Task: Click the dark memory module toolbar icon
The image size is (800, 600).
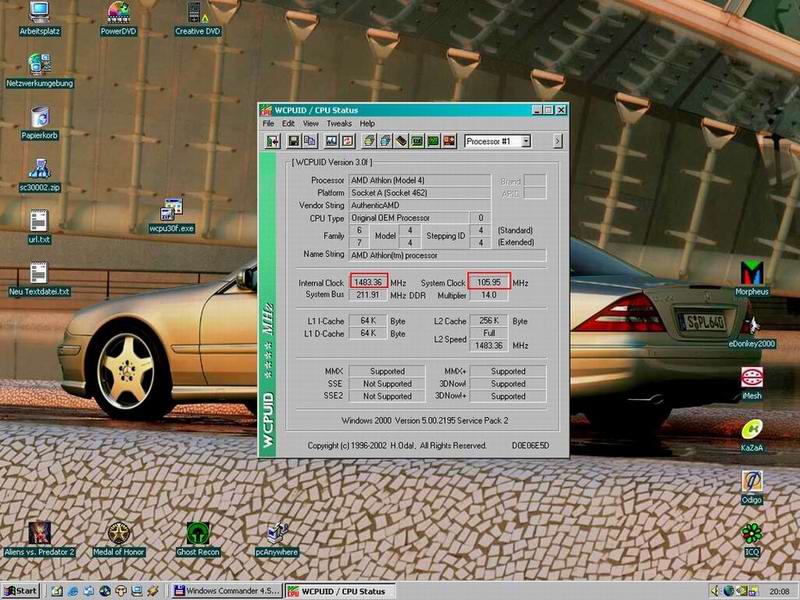Action: pyautogui.click(x=402, y=141)
